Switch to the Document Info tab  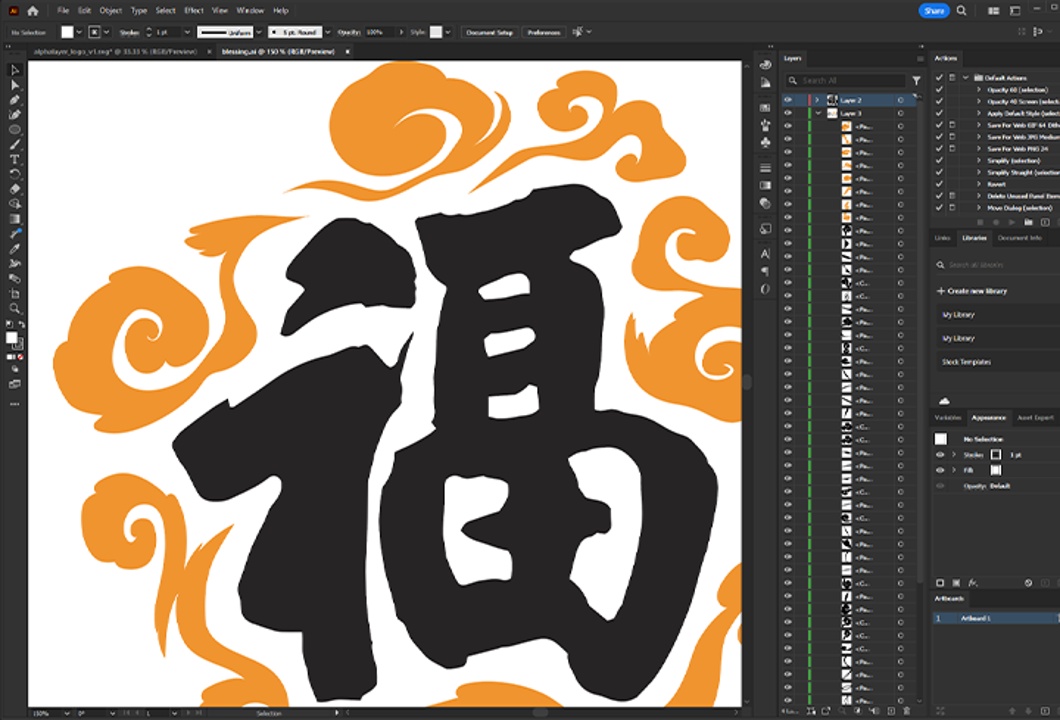[x=1019, y=238]
